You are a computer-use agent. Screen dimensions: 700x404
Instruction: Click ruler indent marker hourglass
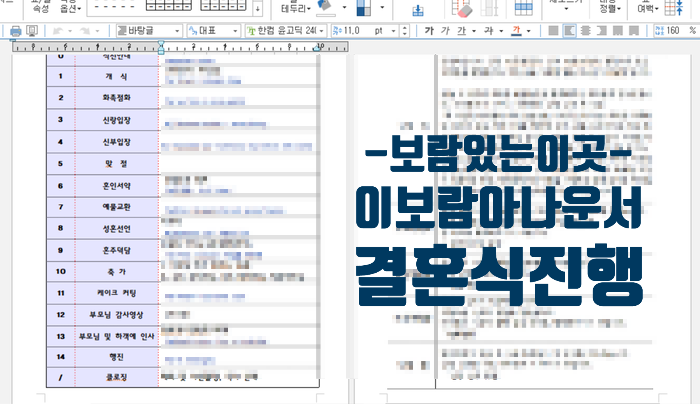pyautogui.click(x=161, y=47)
